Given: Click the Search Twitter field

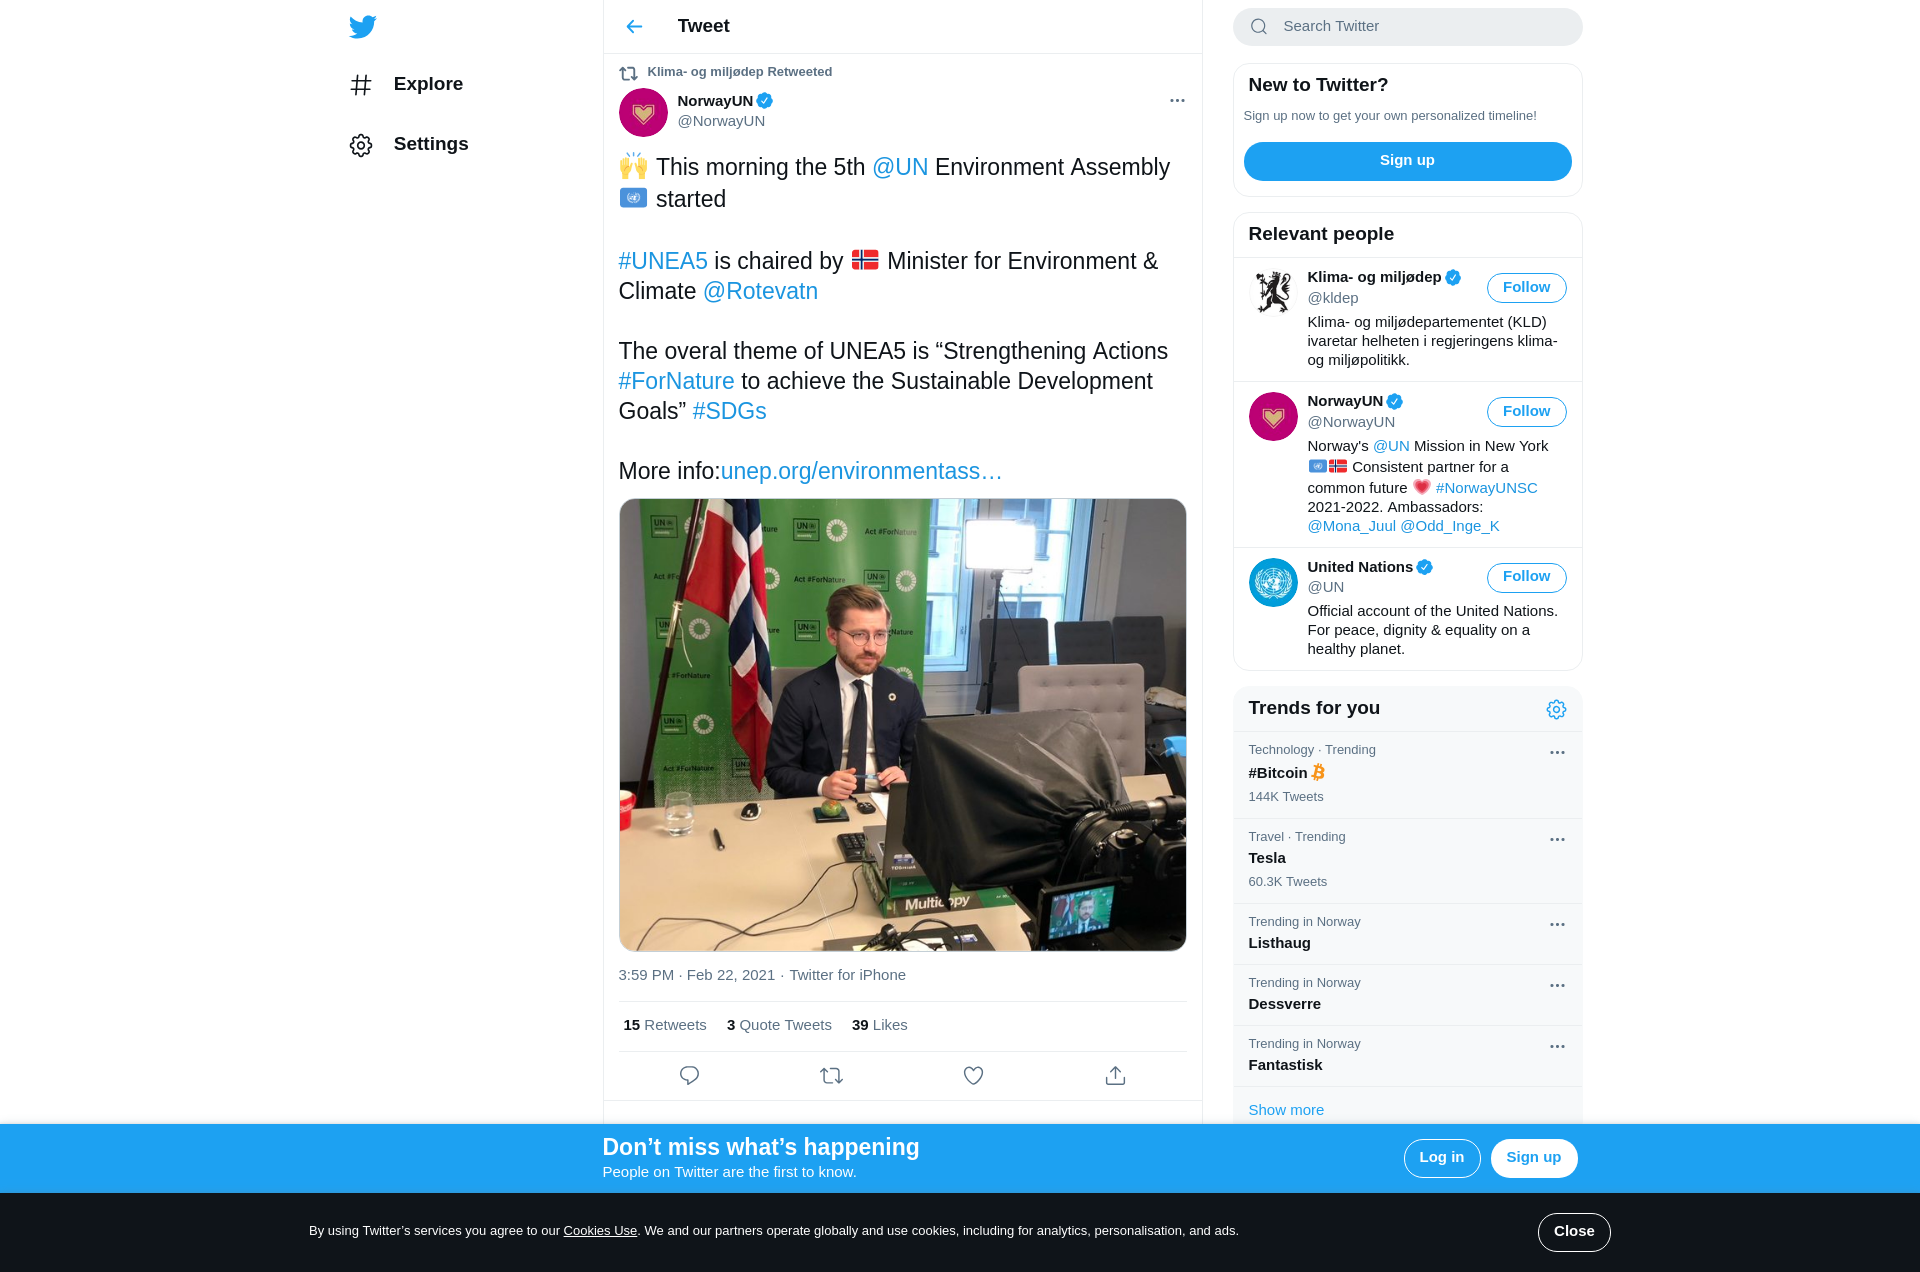Looking at the screenshot, I should (1407, 27).
